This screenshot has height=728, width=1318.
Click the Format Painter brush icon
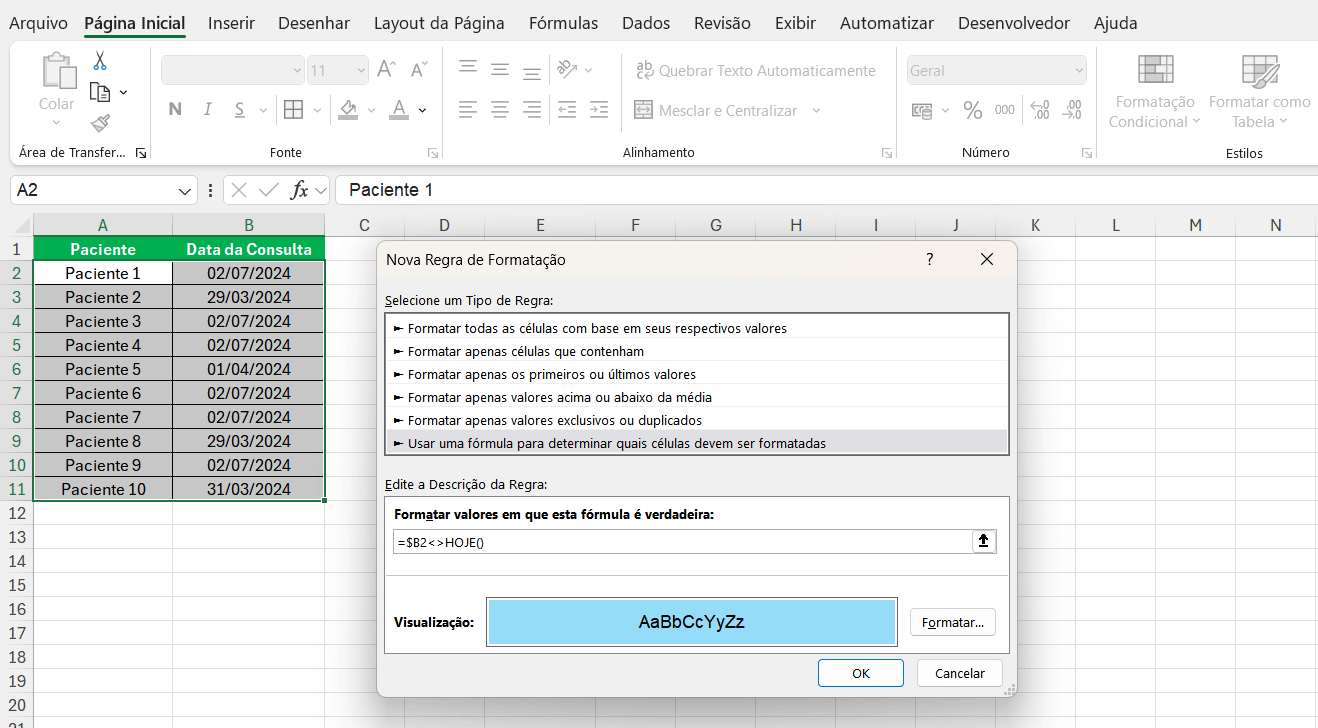click(x=100, y=123)
